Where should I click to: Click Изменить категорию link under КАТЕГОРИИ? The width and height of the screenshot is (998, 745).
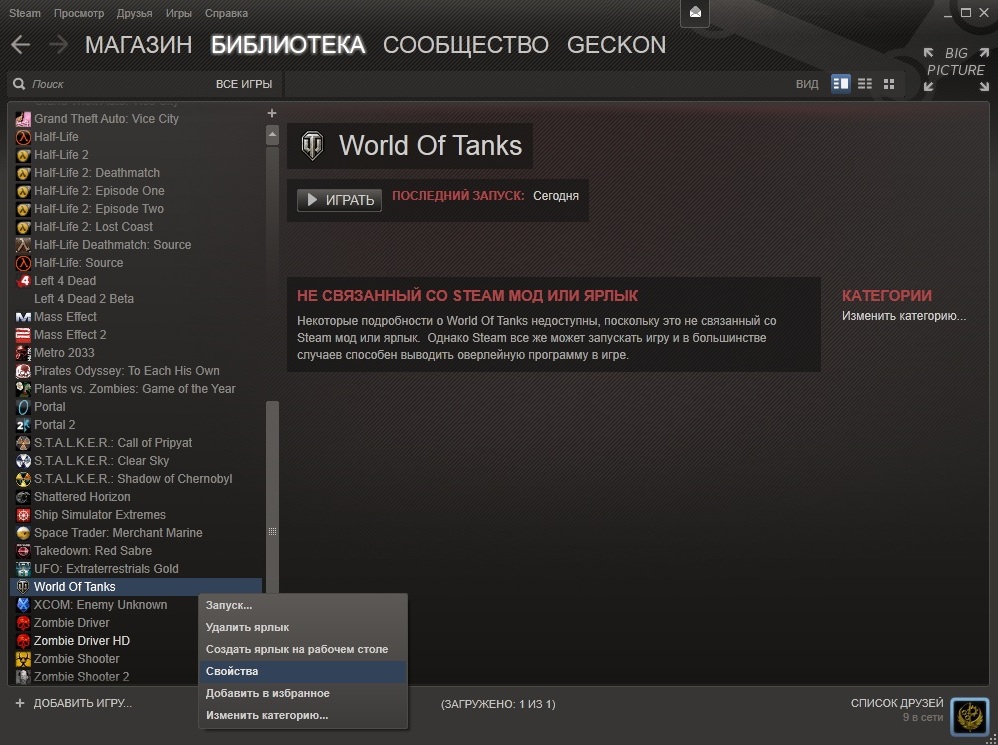(x=904, y=316)
